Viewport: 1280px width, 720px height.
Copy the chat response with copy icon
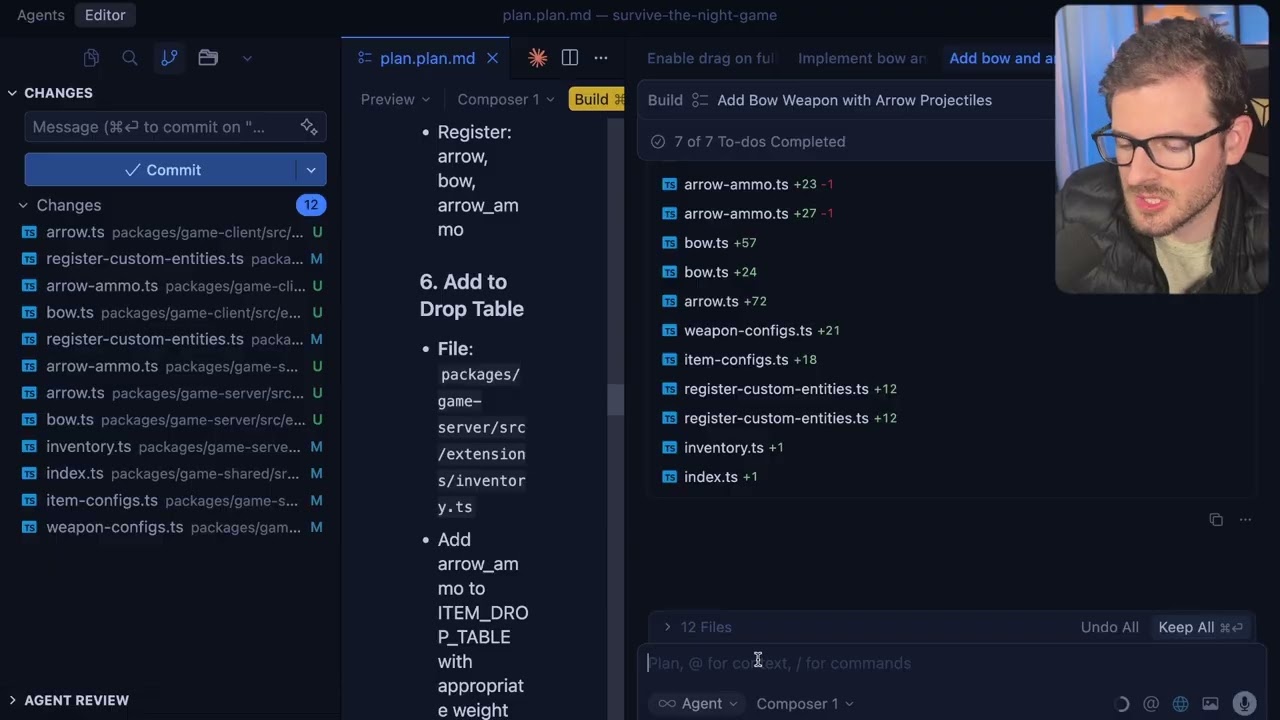(1216, 520)
